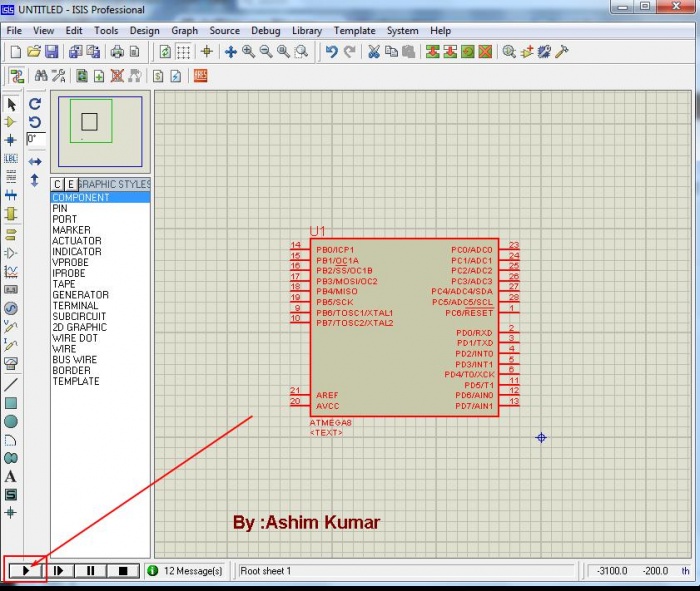
Task: Click the rotate clockwise icon
Action: click(x=35, y=104)
